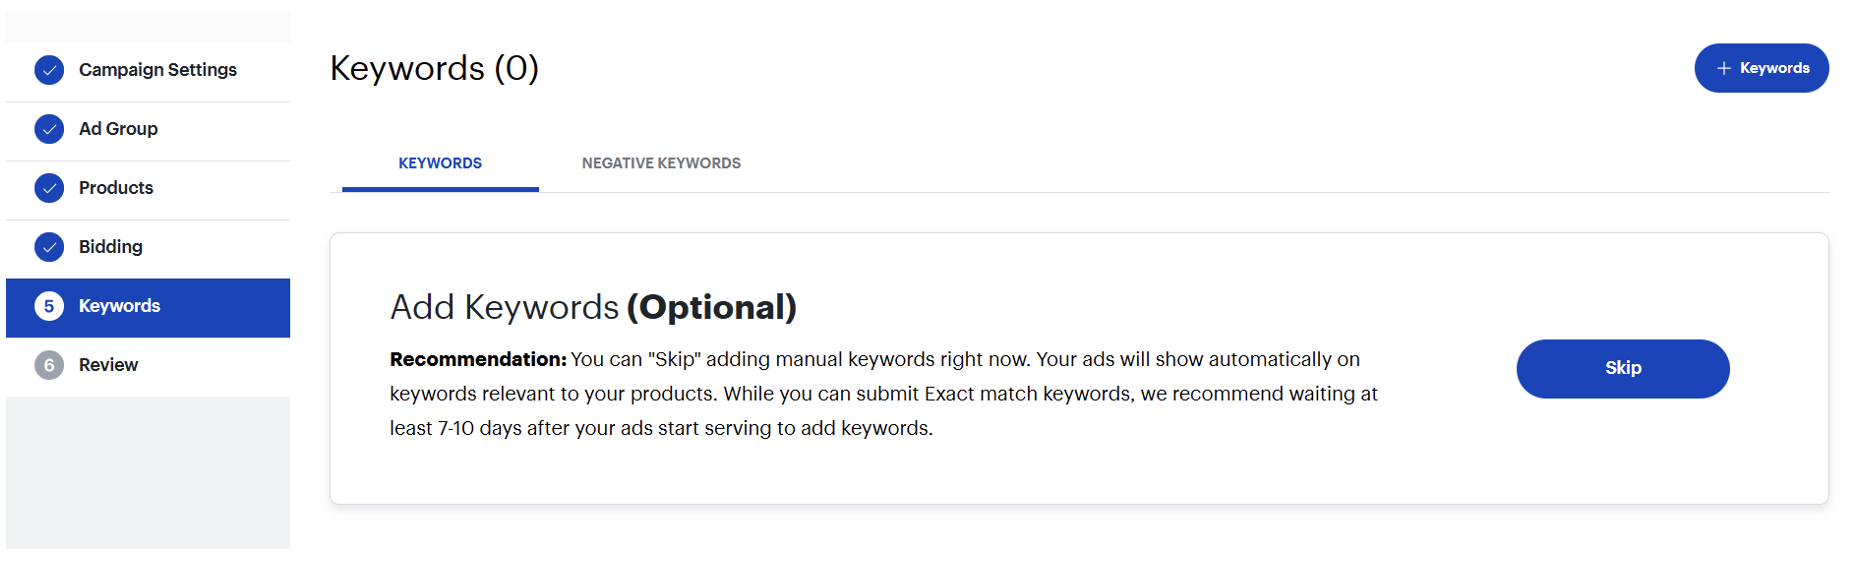Select the Keywords label in the sidebar
This screenshot has height=564, width=1850.
tap(119, 306)
